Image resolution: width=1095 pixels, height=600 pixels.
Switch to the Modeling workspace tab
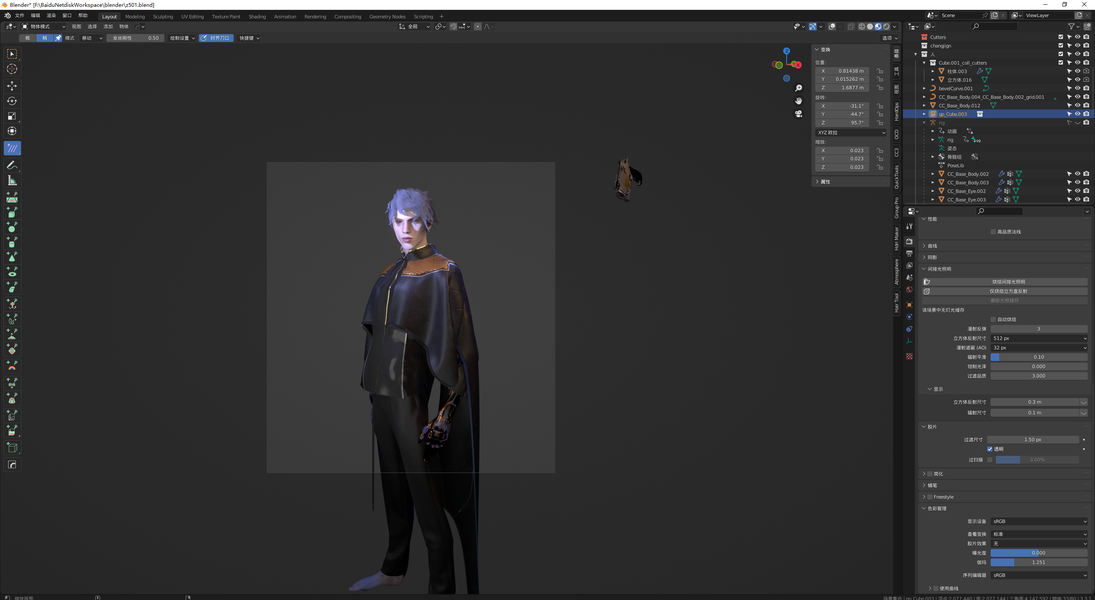click(x=135, y=16)
